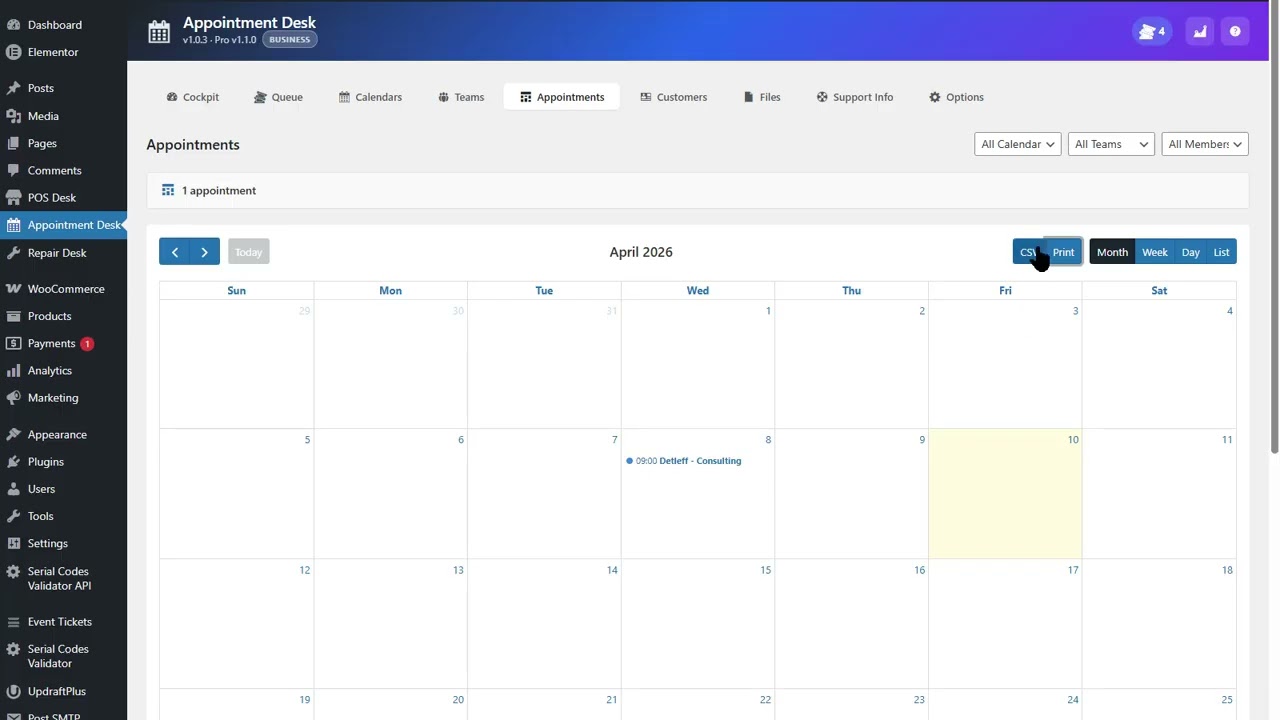
Task: Click the '1 appointment' summary text
Action: point(219,190)
